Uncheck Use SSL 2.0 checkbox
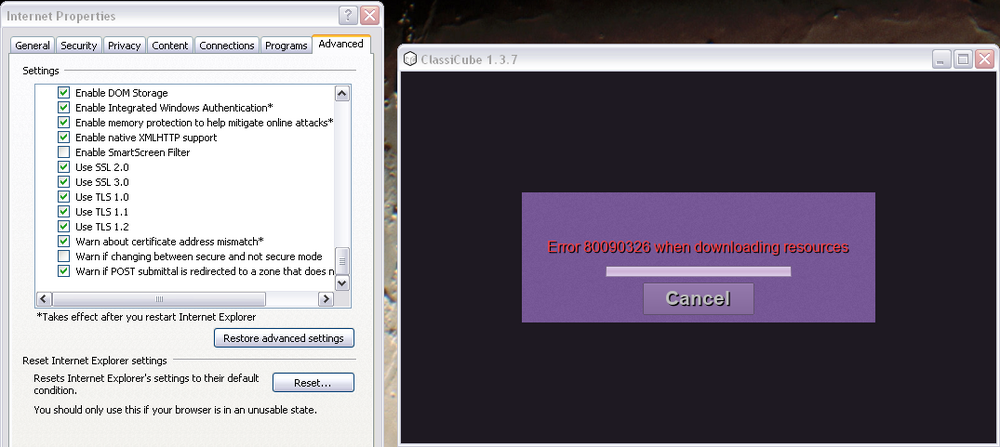The height and width of the screenshot is (447, 1000). (64, 167)
